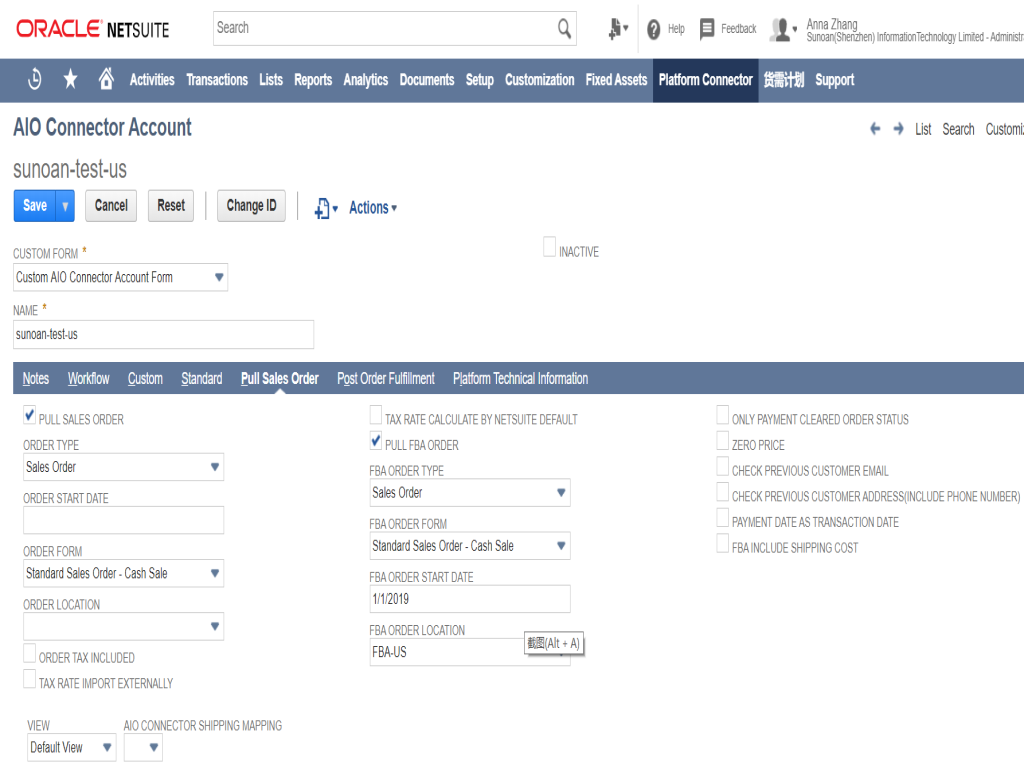Viewport: 1024px width, 768px height.
Task: Open the Documents menu
Action: 426,80
